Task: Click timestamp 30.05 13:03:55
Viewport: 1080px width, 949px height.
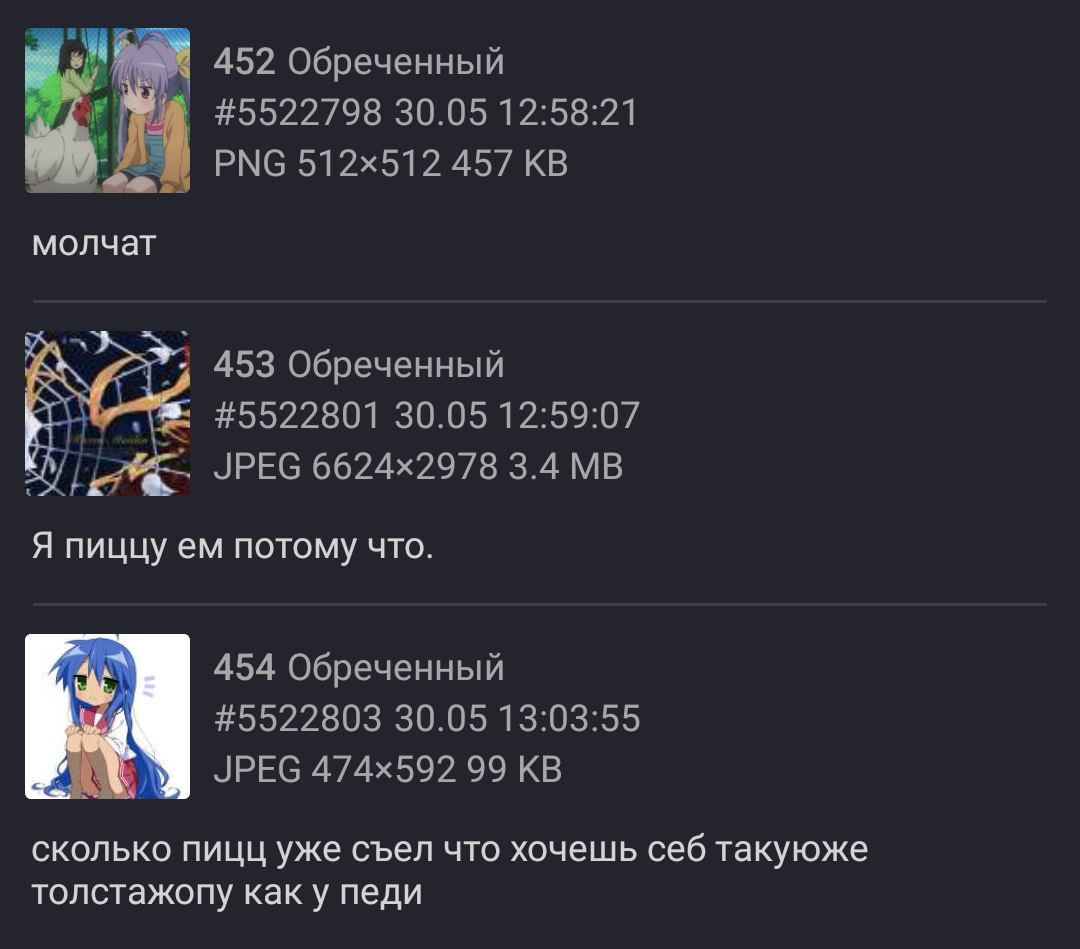Action: pos(517,718)
